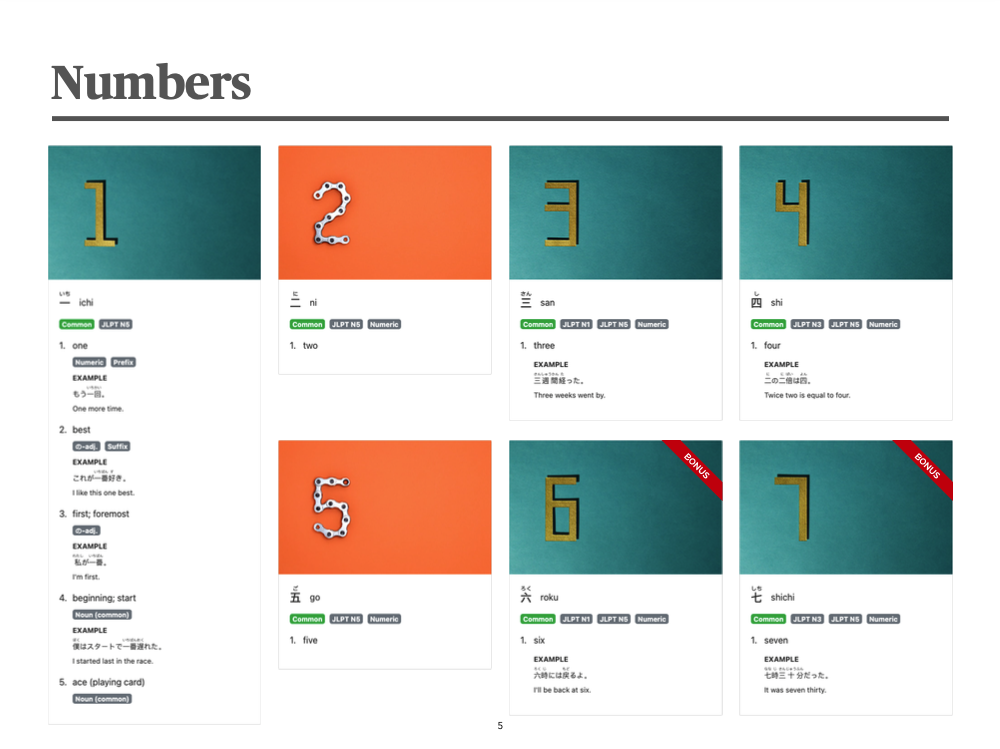The width and height of the screenshot is (1000, 749).
Task: Click the BONUS ribbon on the 7 card
Action: point(926,466)
